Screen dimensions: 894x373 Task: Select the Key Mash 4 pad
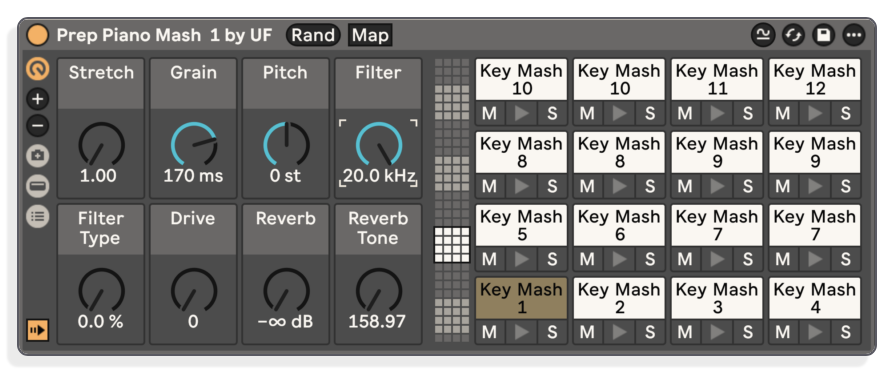(x=815, y=298)
